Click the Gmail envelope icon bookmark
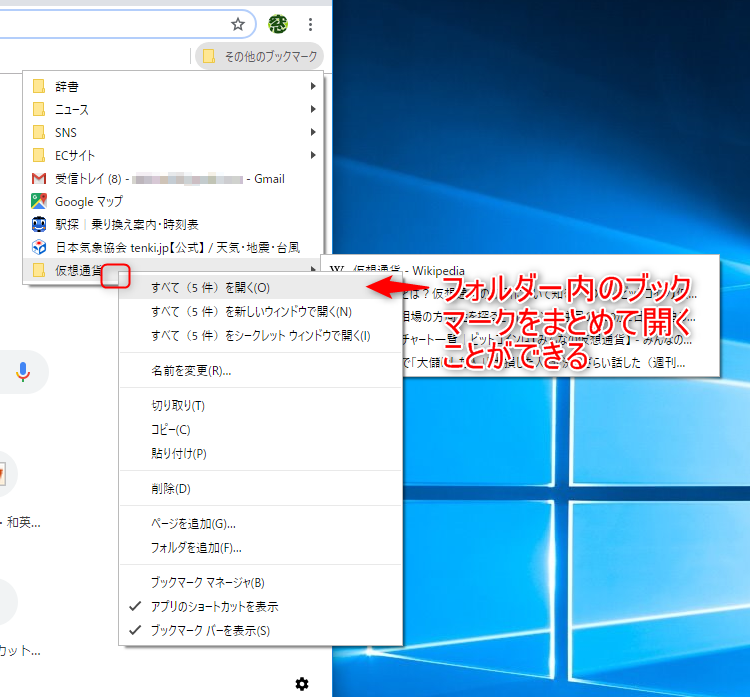 point(39,178)
